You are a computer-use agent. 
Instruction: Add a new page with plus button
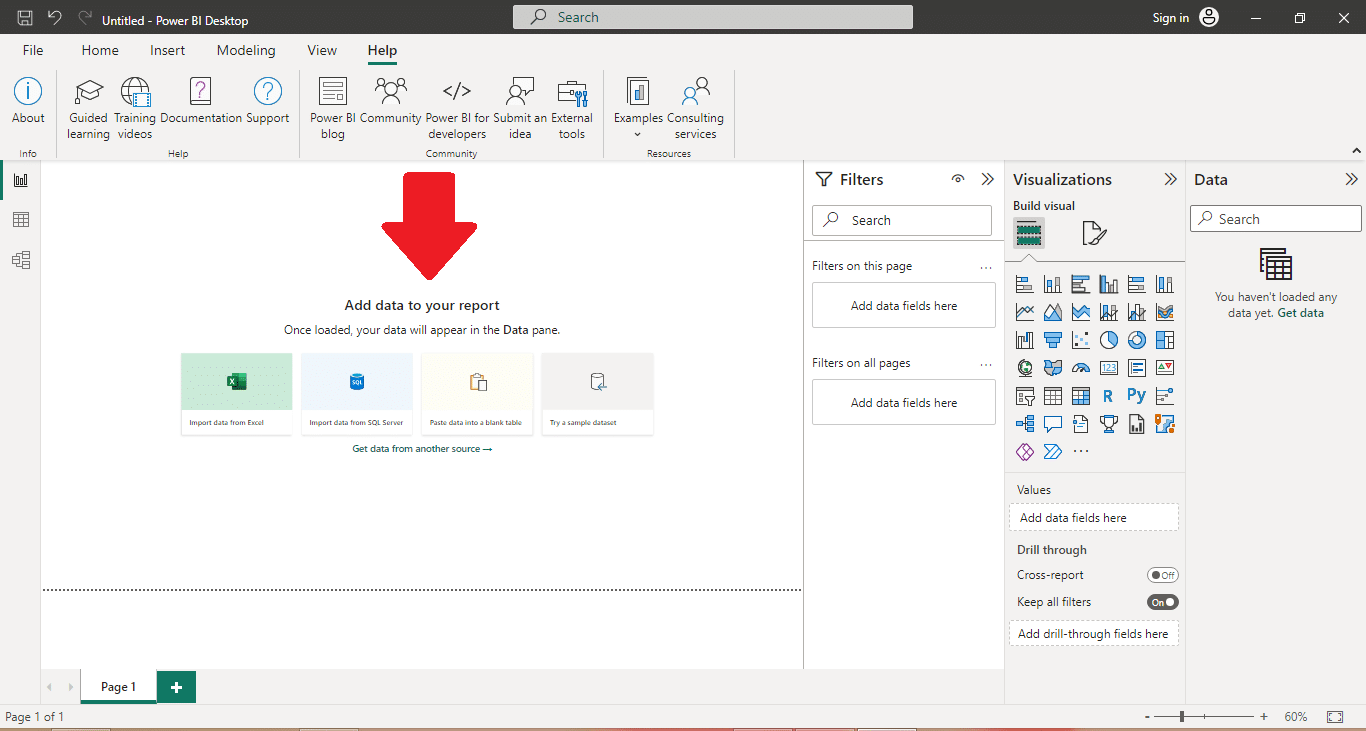[177, 687]
